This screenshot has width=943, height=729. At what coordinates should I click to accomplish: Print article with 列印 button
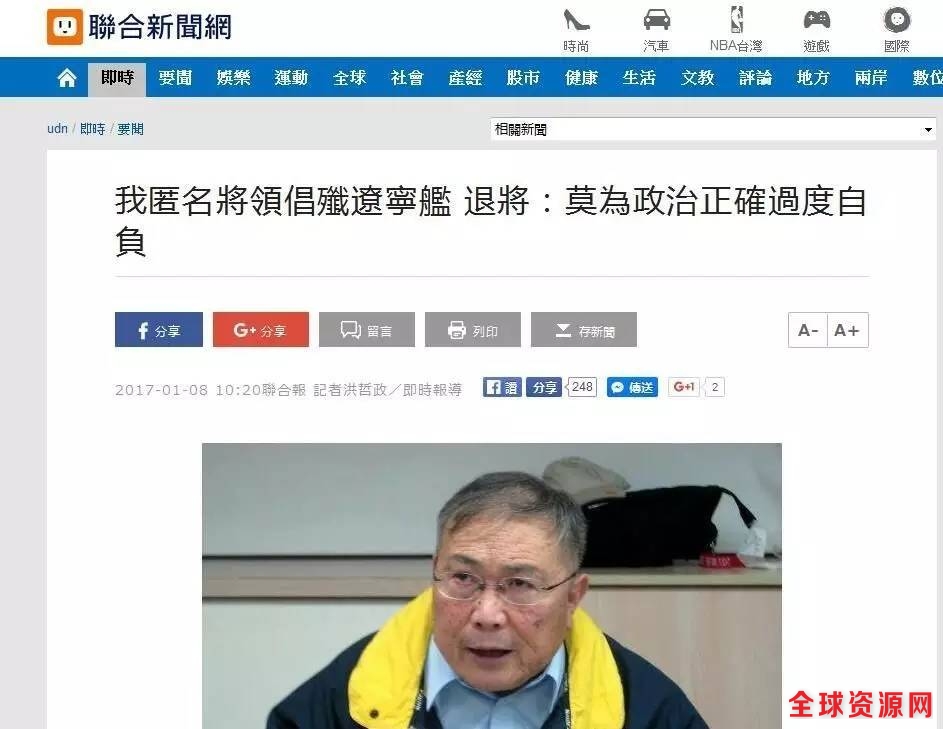click(x=473, y=330)
